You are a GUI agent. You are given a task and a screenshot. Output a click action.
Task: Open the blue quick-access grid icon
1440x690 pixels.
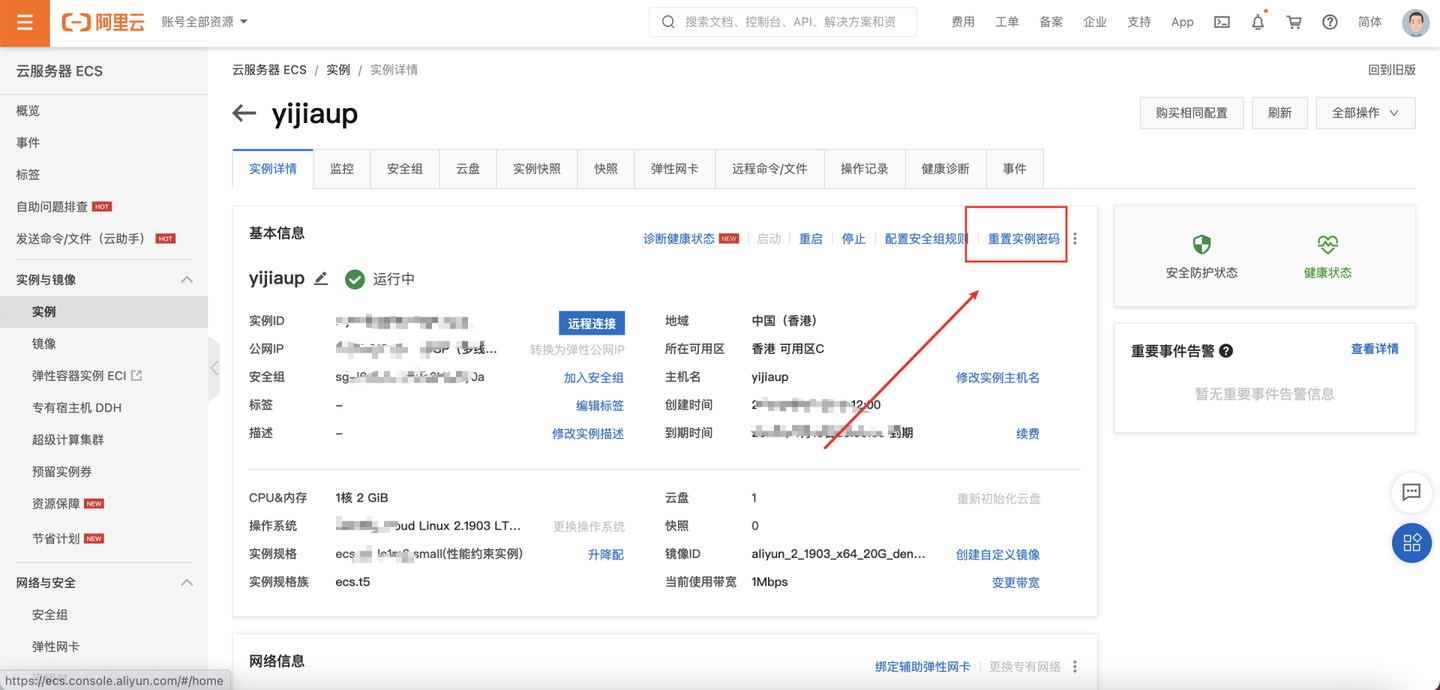click(x=1412, y=543)
